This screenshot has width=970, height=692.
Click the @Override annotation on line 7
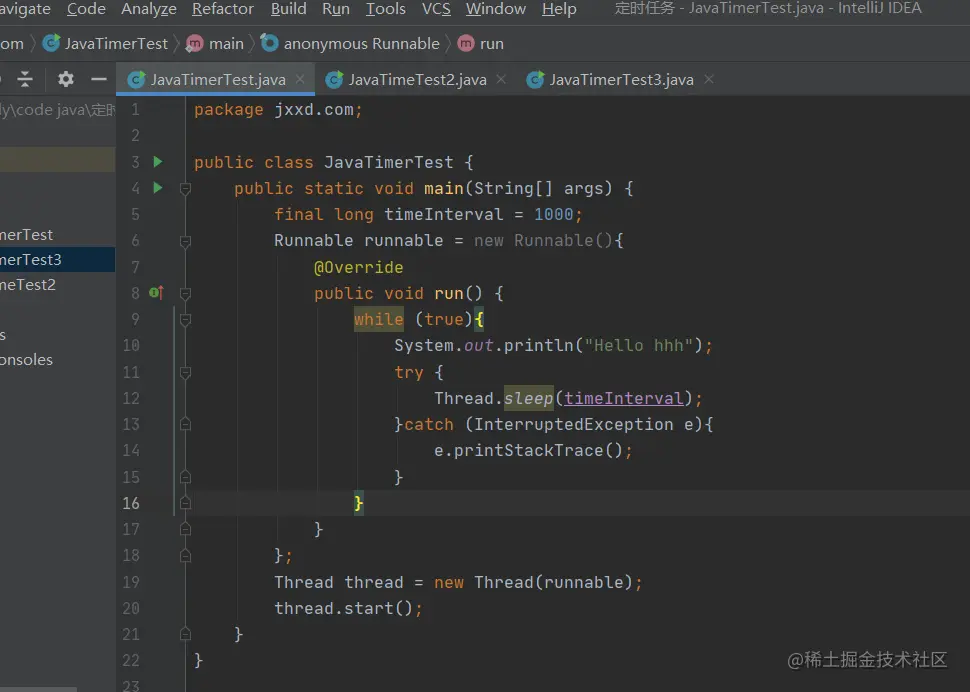[358, 267]
